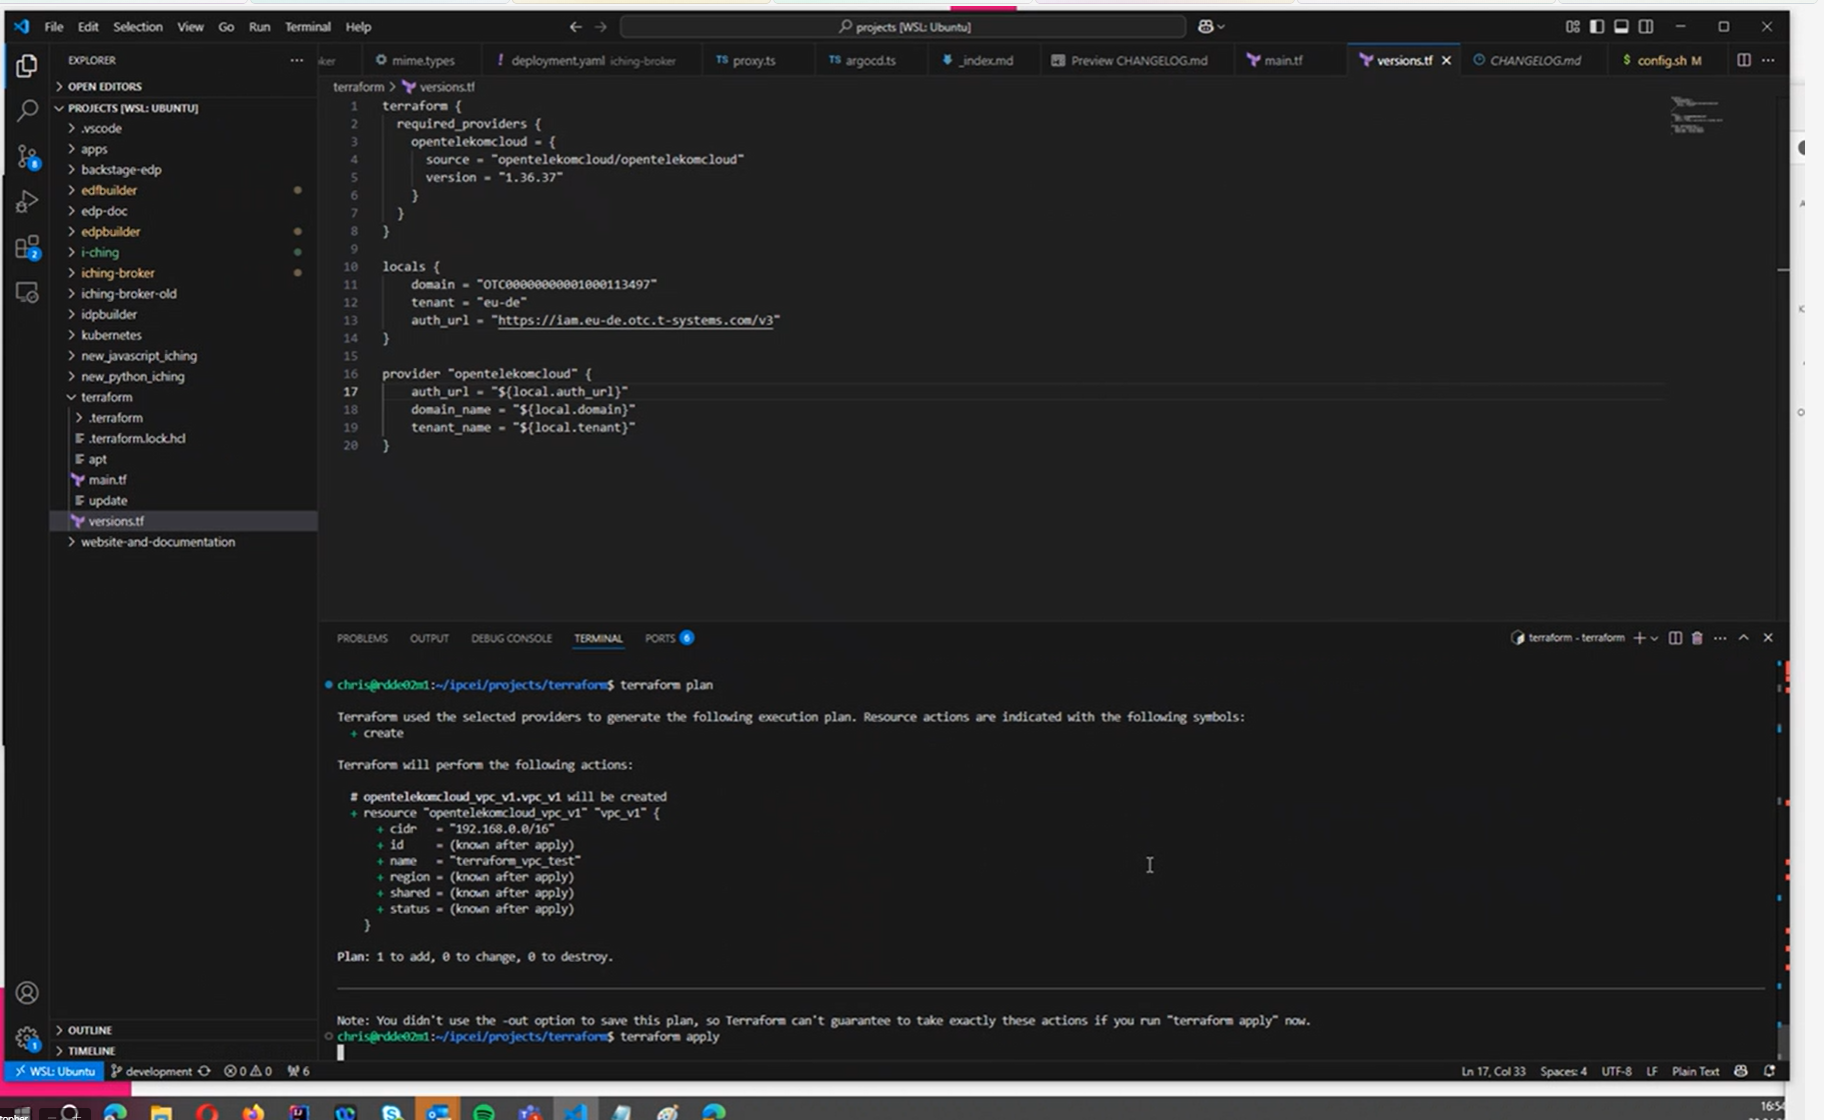
Task: Open the Selection menu
Action: (138, 27)
